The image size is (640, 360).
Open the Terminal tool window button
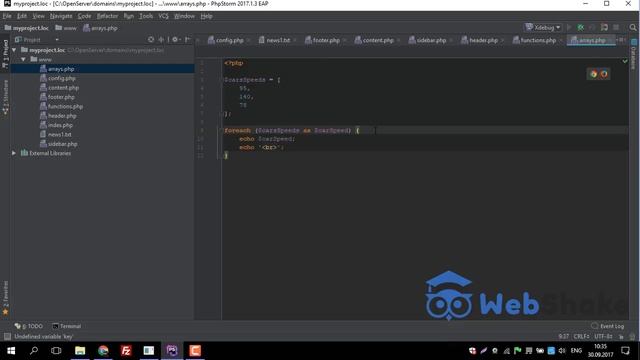(x=67, y=326)
